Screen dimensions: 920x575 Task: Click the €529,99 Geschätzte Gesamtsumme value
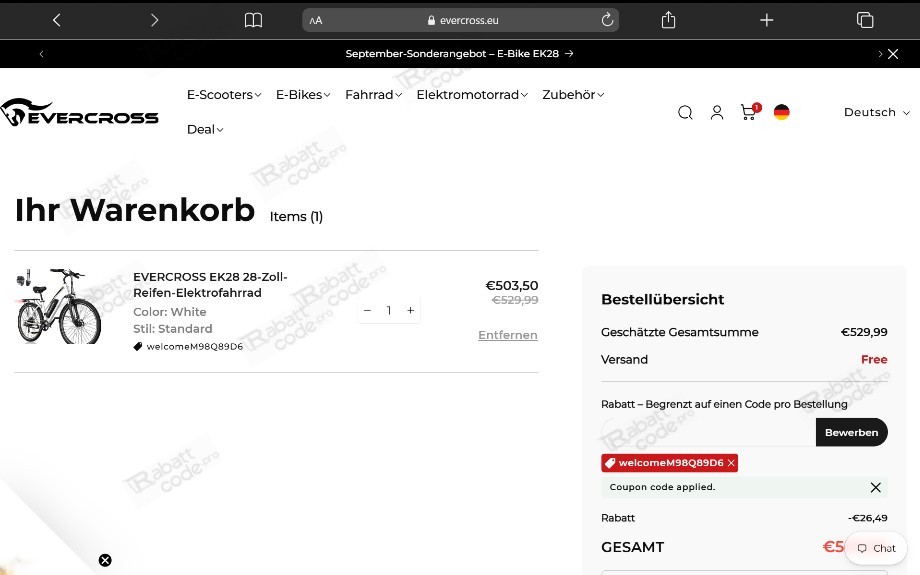[864, 332]
